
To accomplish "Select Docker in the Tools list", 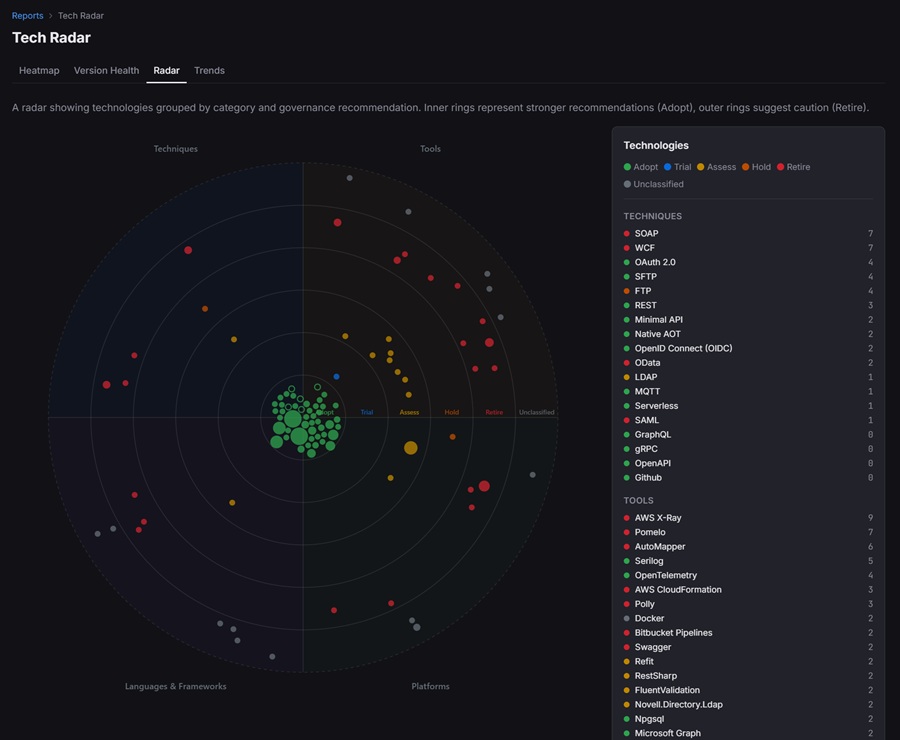I will (748, 618).
